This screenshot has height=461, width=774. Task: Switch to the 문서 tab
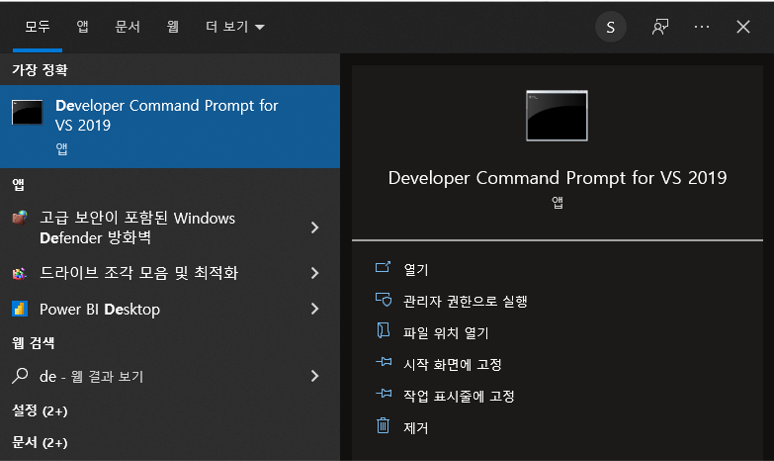click(127, 27)
